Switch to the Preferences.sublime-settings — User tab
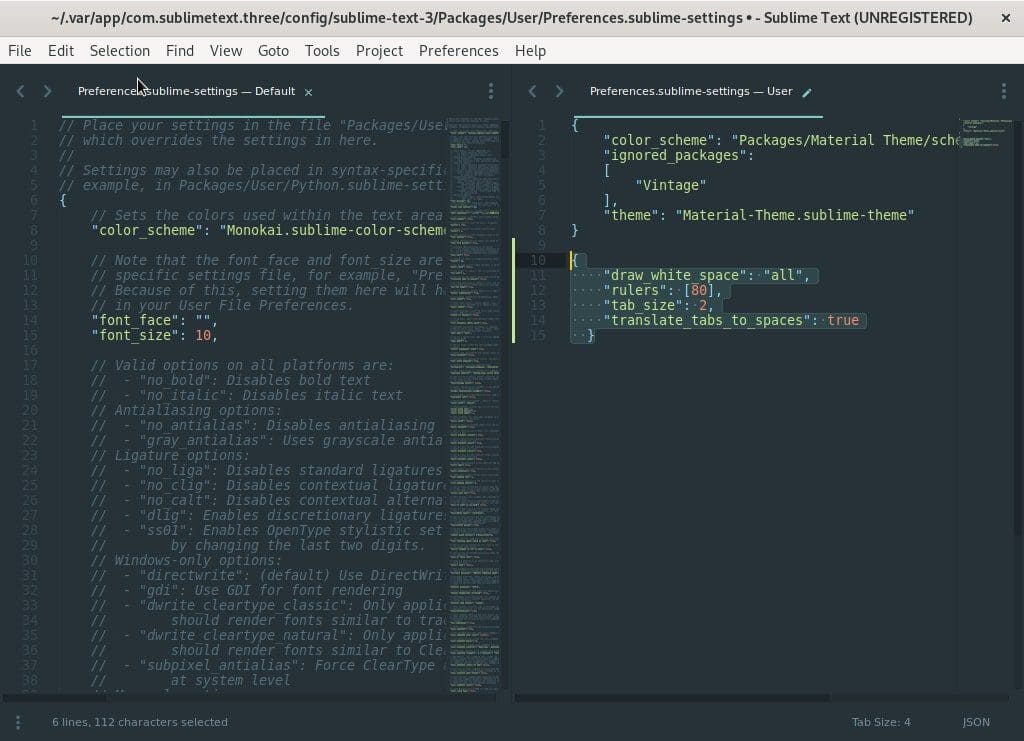Viewport: 1024px width, 741px height. [x=690, y=91]
